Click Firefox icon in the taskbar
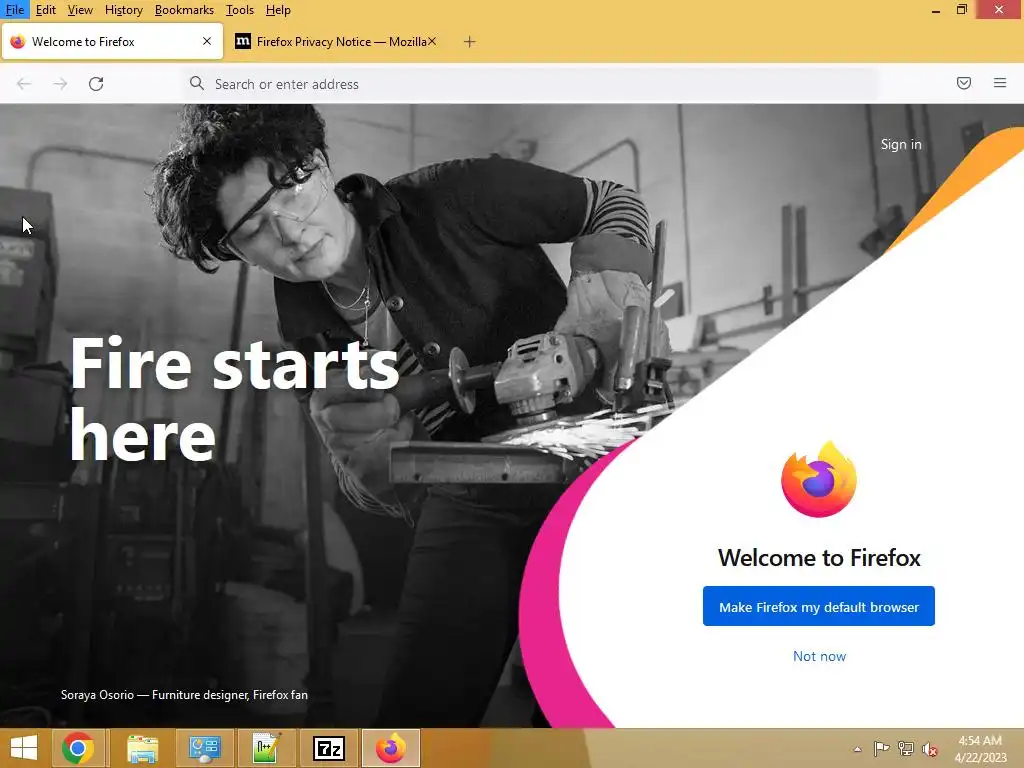Viewport: 1024px width, 768px height. pos(391,748)
